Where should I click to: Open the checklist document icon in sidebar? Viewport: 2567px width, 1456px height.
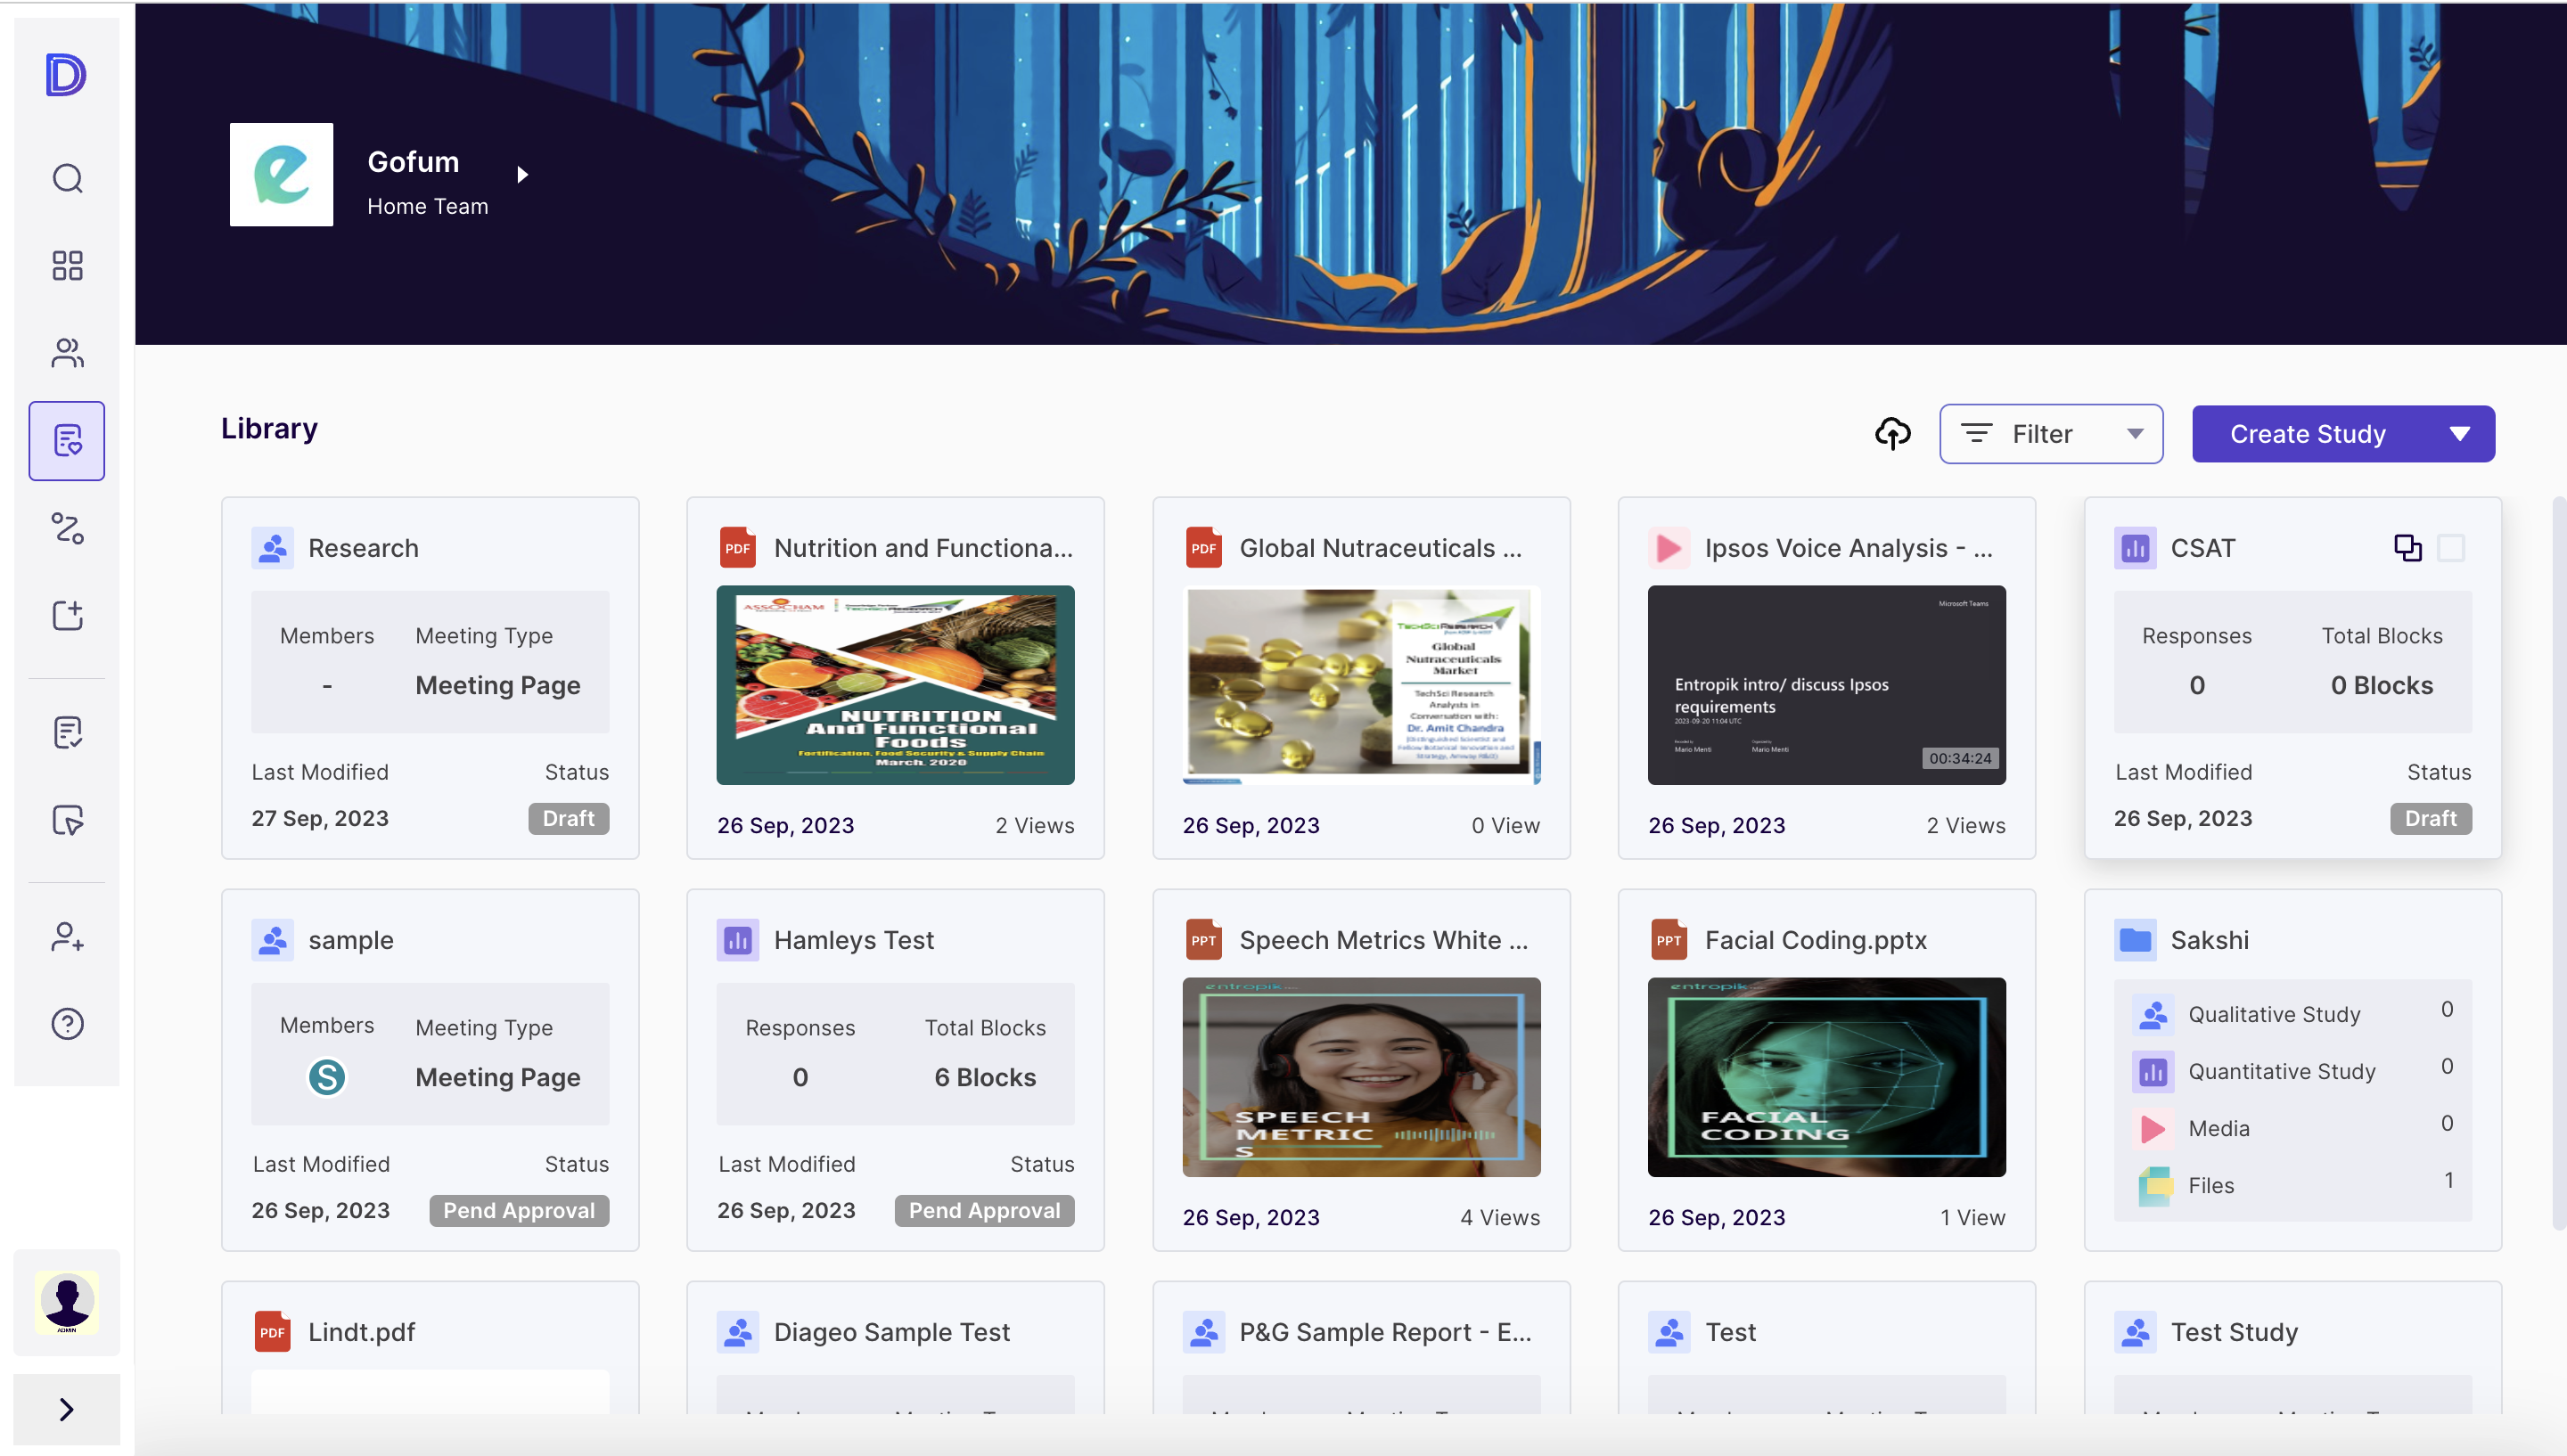pos(67,732)
